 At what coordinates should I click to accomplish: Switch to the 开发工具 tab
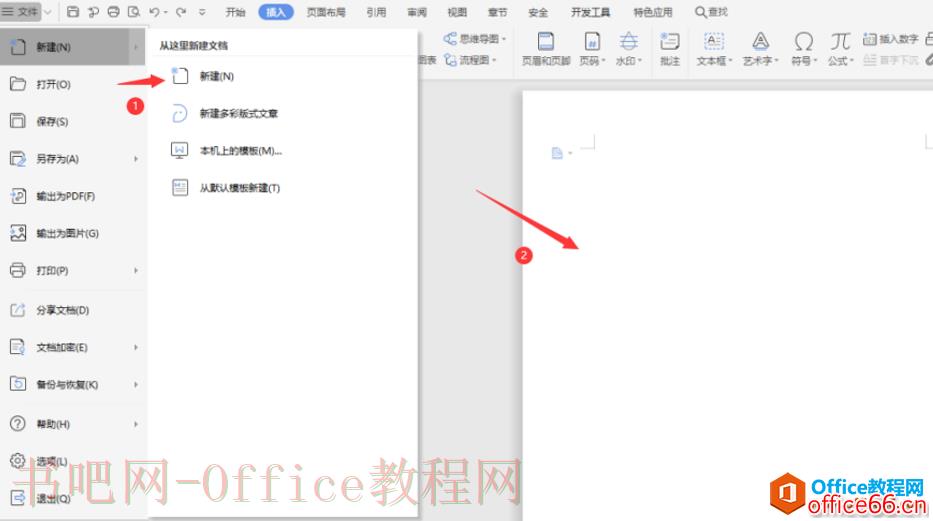(590, 12)
